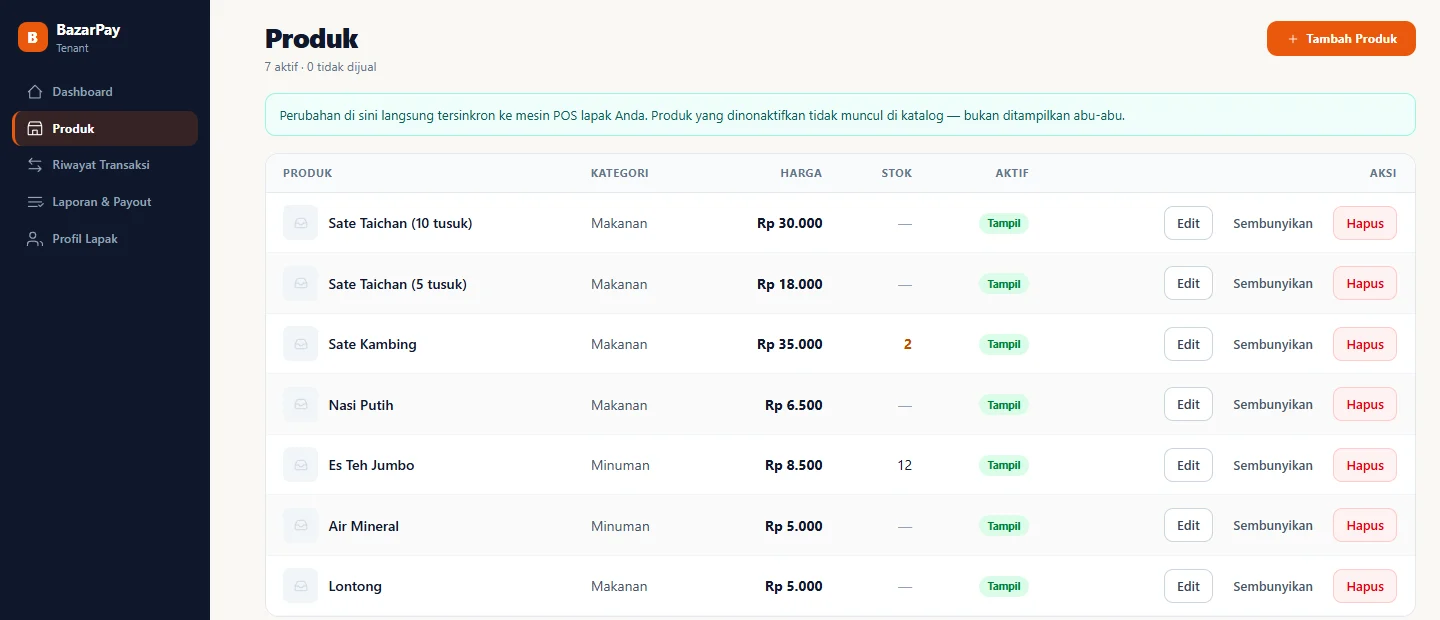This screenshot has height=620, width=1440.
Task: Click Sembunyikan for Lontong
Action: point(1273,586)
